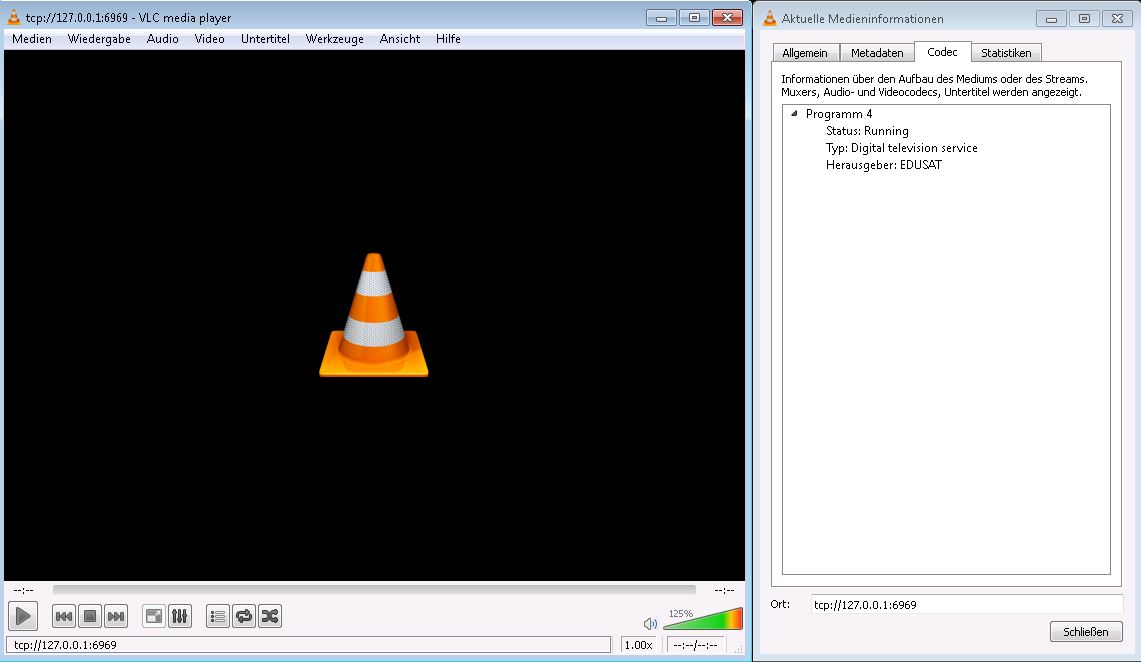Minimize the Aktuelle Medieninformationen window
This screenshot has height=662, width=1141.
pos(1051,19)
